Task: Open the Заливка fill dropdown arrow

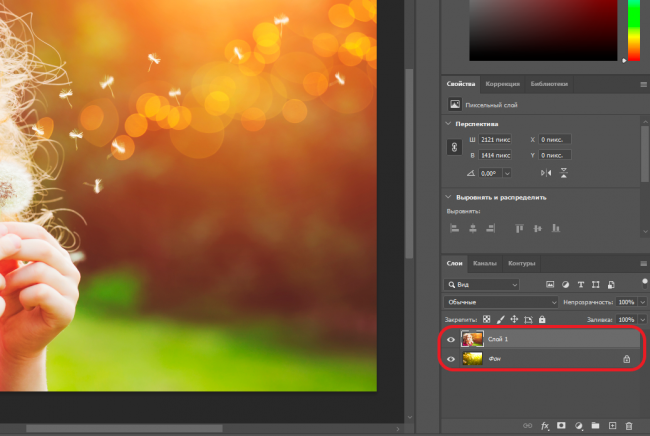Action: 643,320
